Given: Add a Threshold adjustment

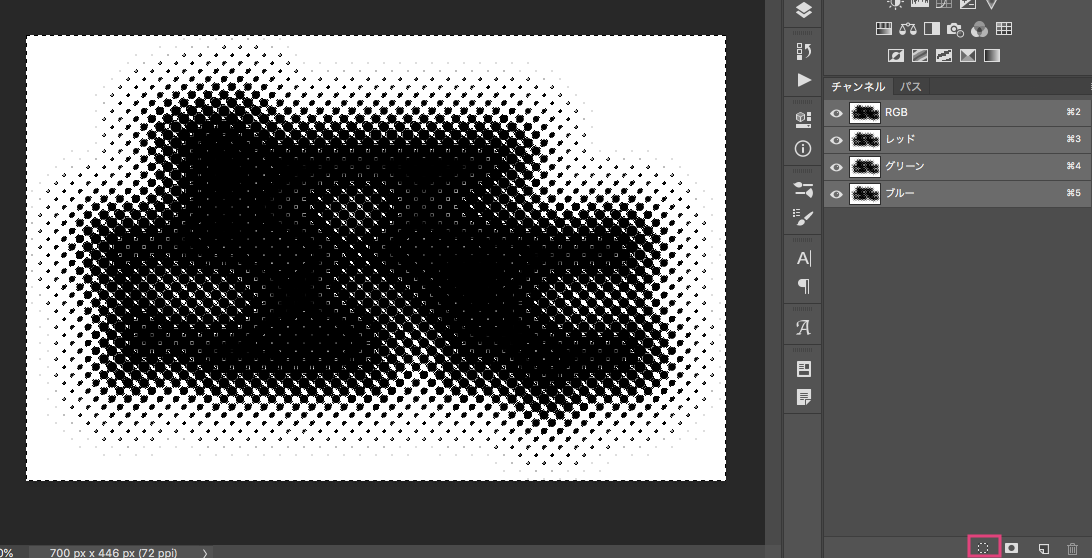Looking at the screenshot, I should click(944, 55).
